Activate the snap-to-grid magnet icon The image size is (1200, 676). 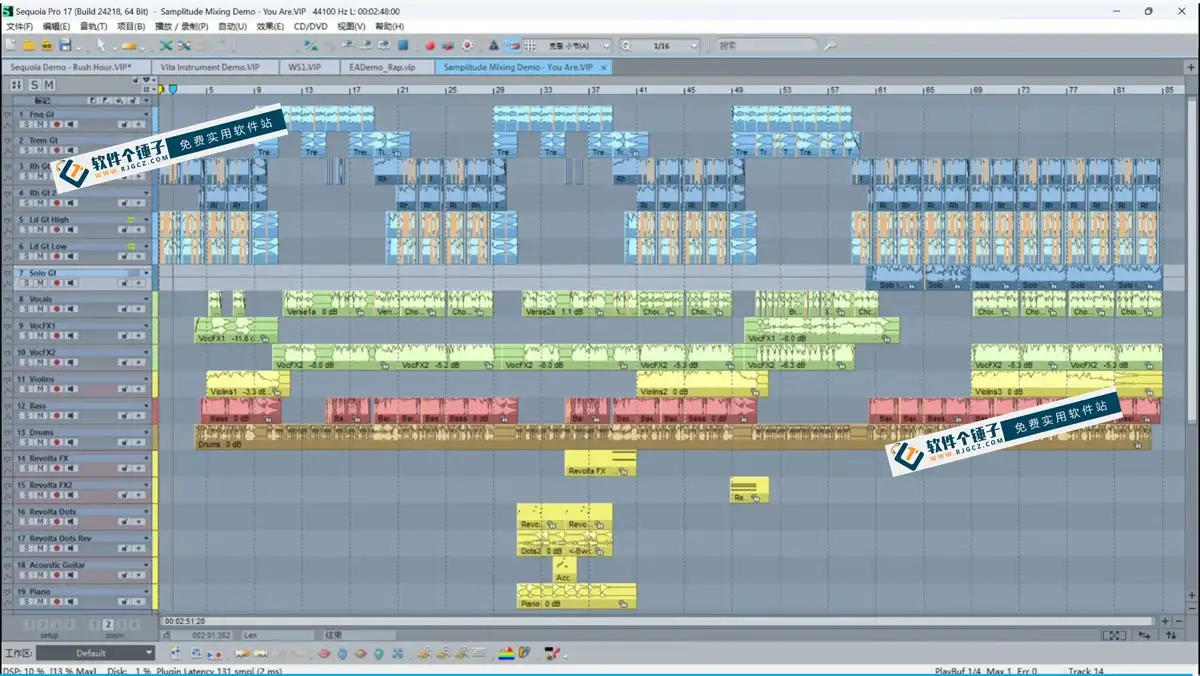(511, 45)
